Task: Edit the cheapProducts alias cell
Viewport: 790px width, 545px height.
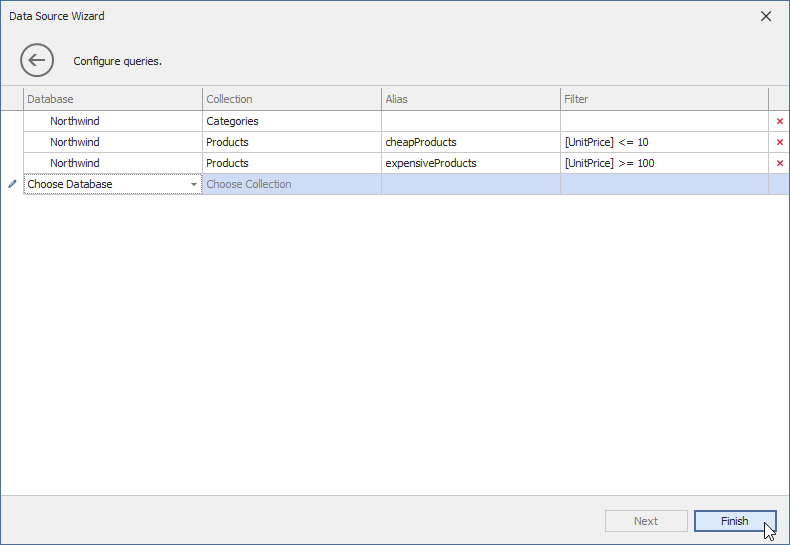Action: [470, 142]
